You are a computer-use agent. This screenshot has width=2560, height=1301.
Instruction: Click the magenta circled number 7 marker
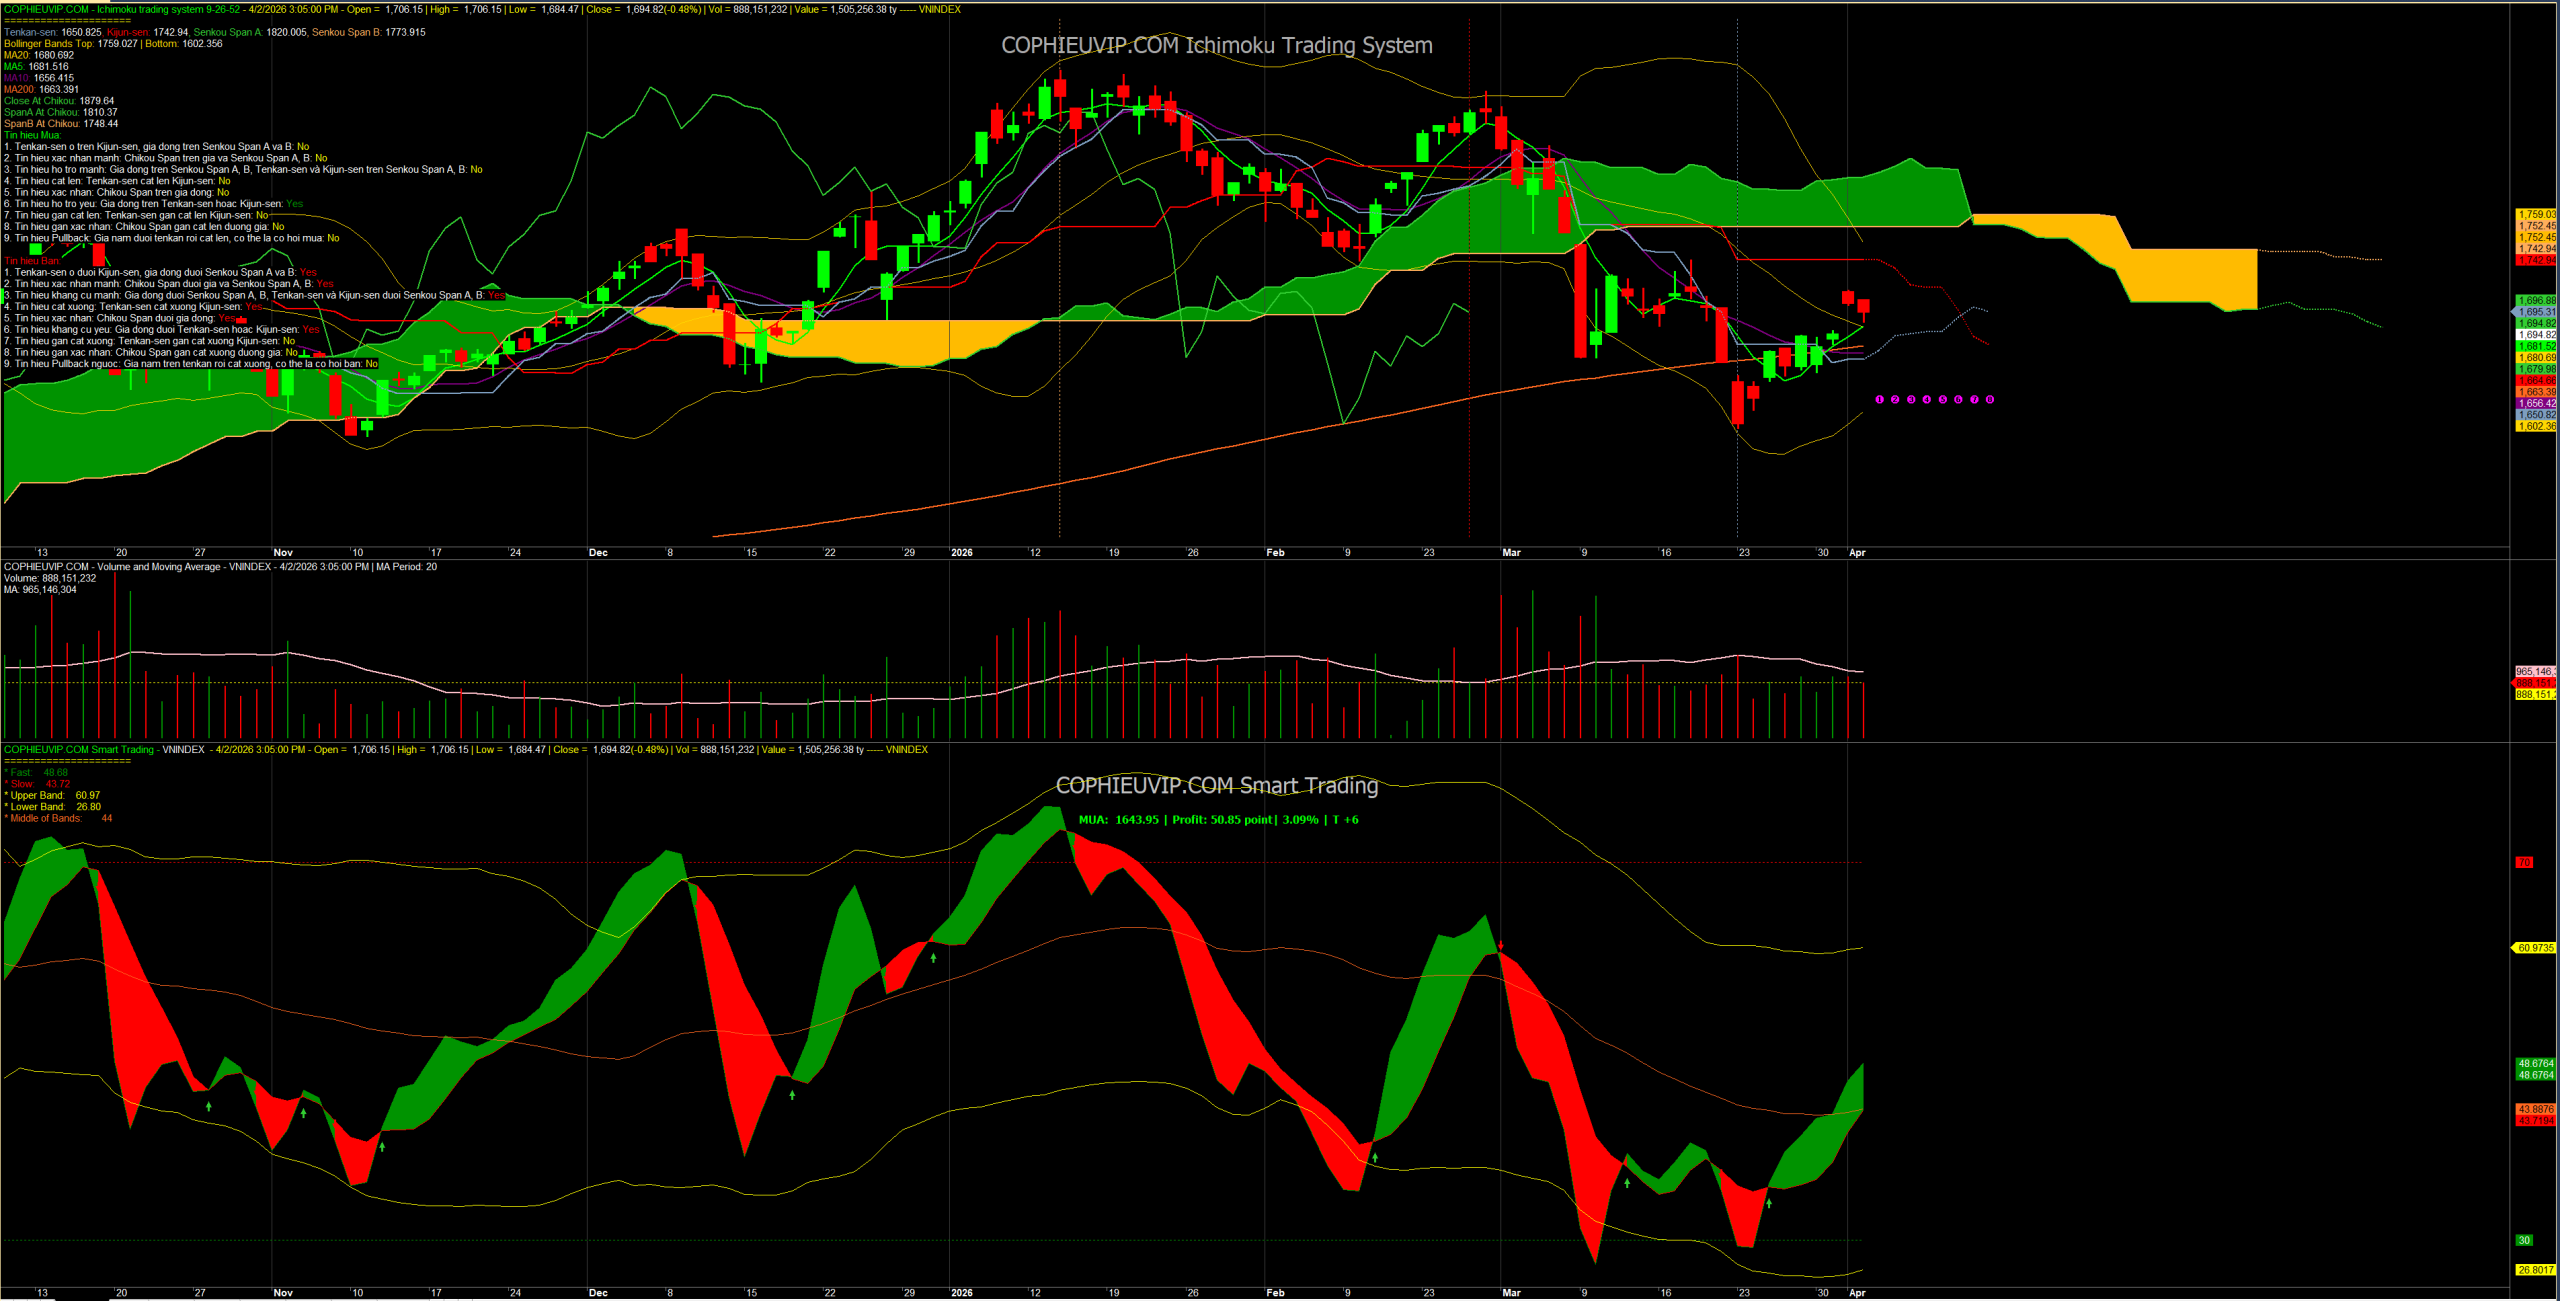coord(1974,400)
